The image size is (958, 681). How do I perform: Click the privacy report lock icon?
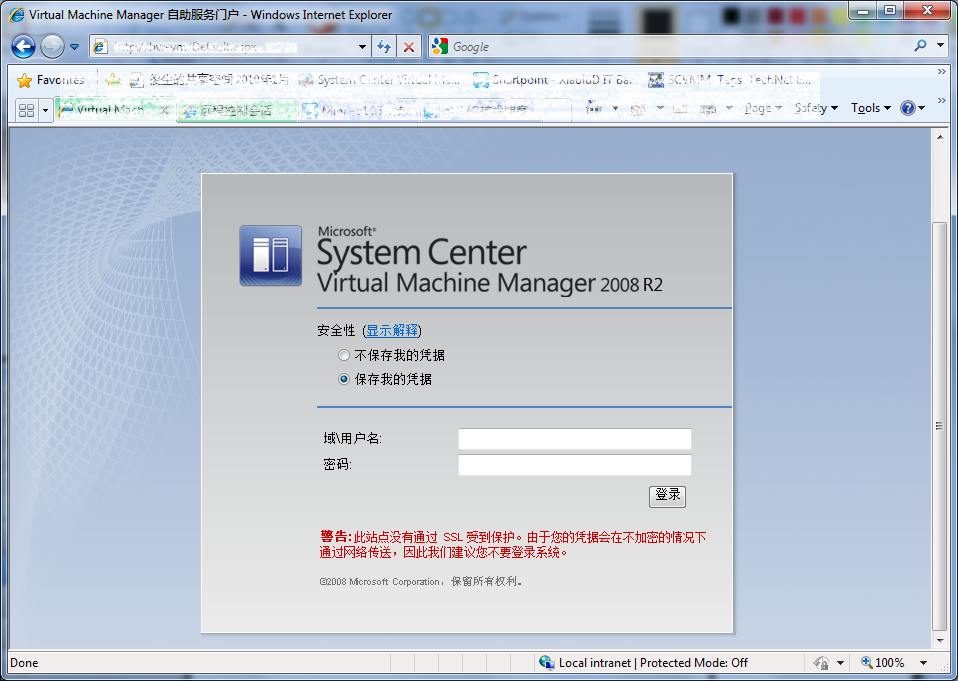click(x=821, y=663)
